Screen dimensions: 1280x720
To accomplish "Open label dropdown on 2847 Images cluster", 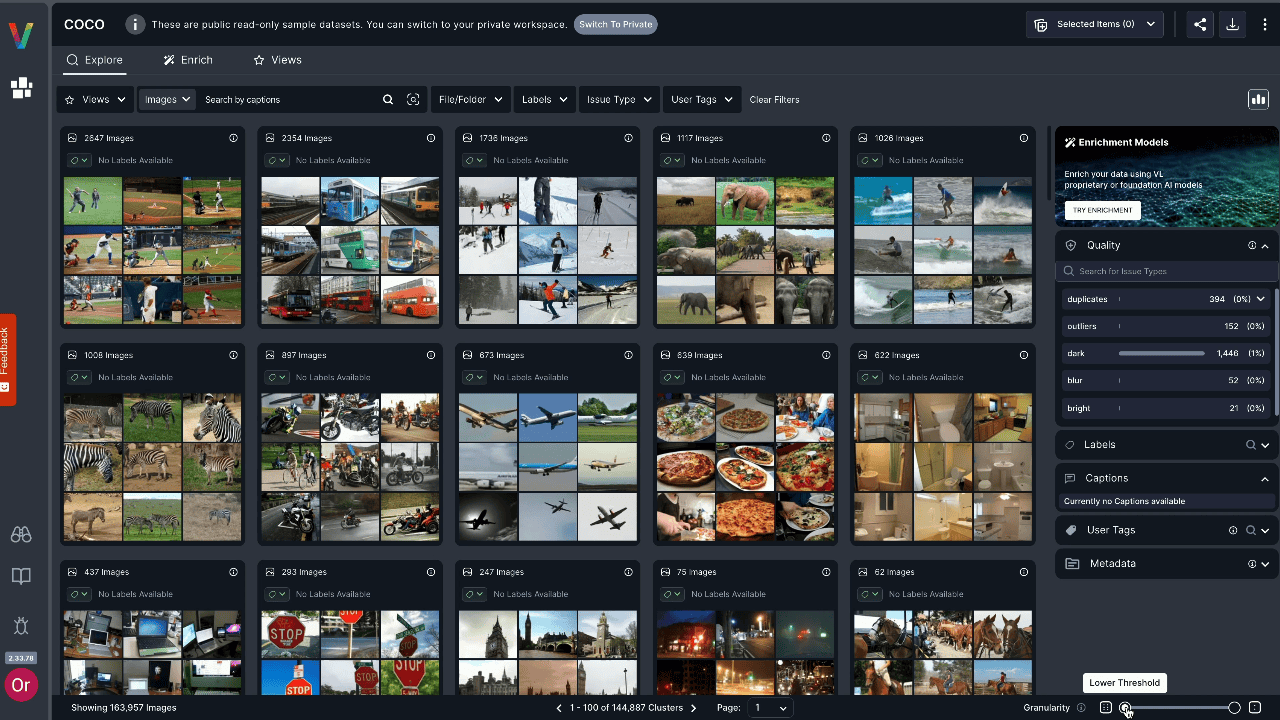I will click(79, 160).
